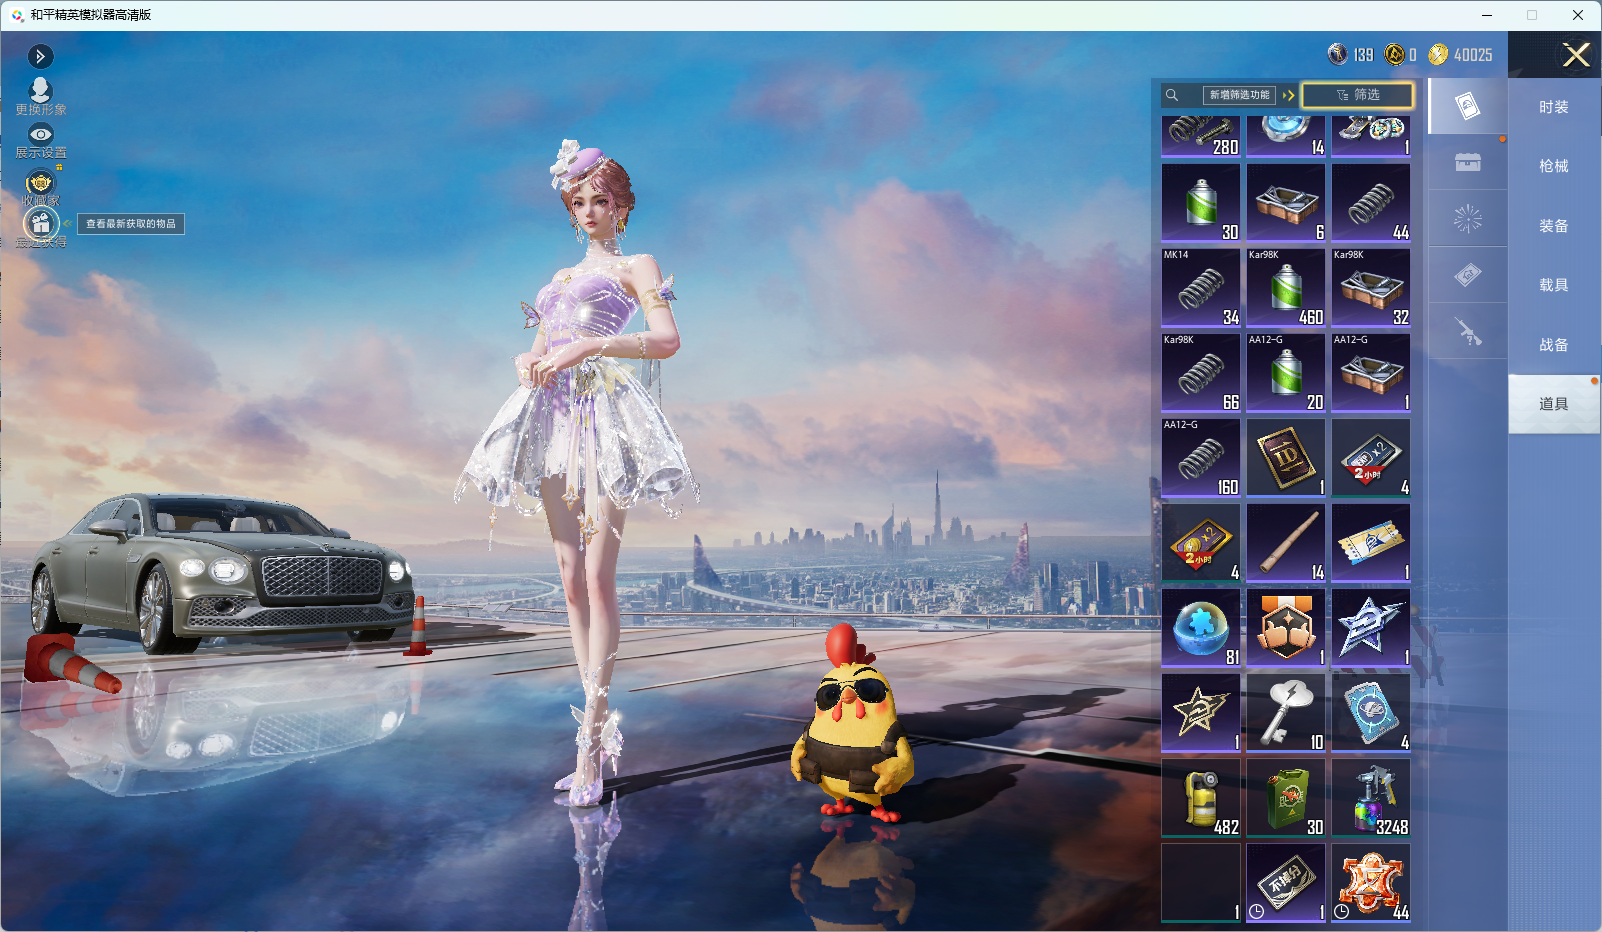Select the rifle question-mark sub-category icon
Image resolution: width=1602 pixels, height=932 pixels.
1467,331
